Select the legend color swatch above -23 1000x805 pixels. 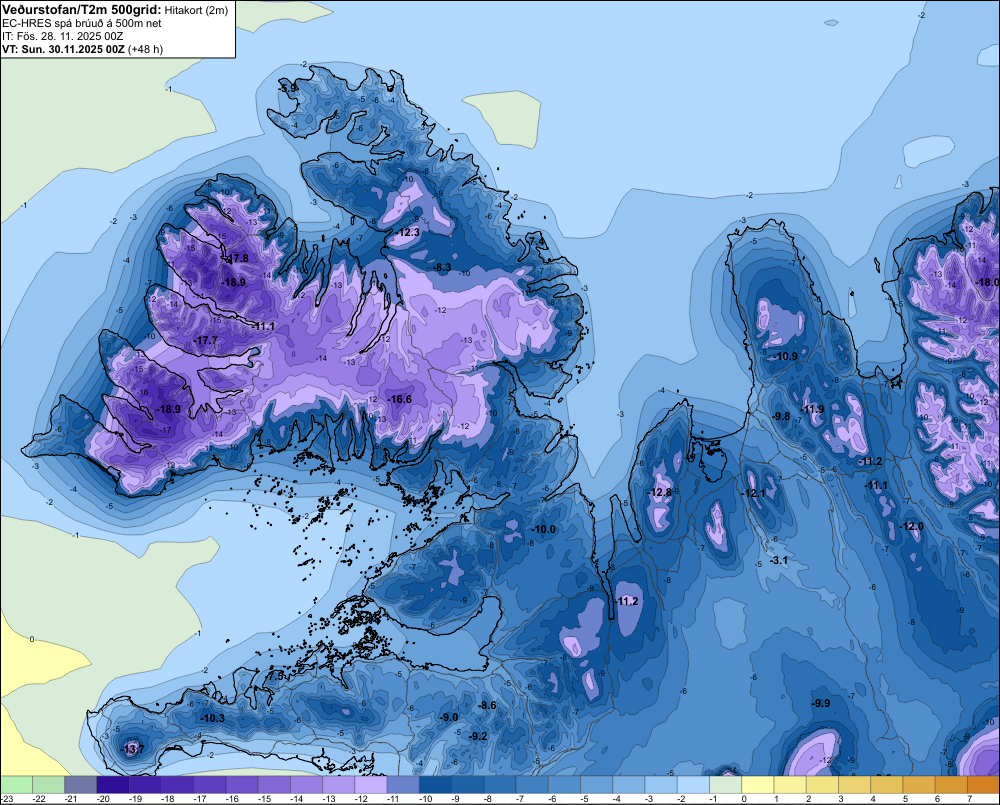point(16,784)
